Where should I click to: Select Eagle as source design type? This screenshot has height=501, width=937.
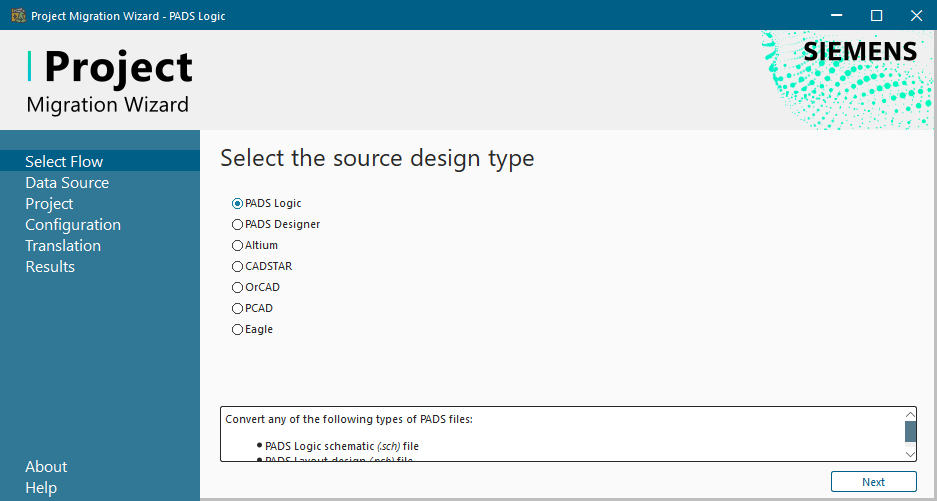[238, 329]
